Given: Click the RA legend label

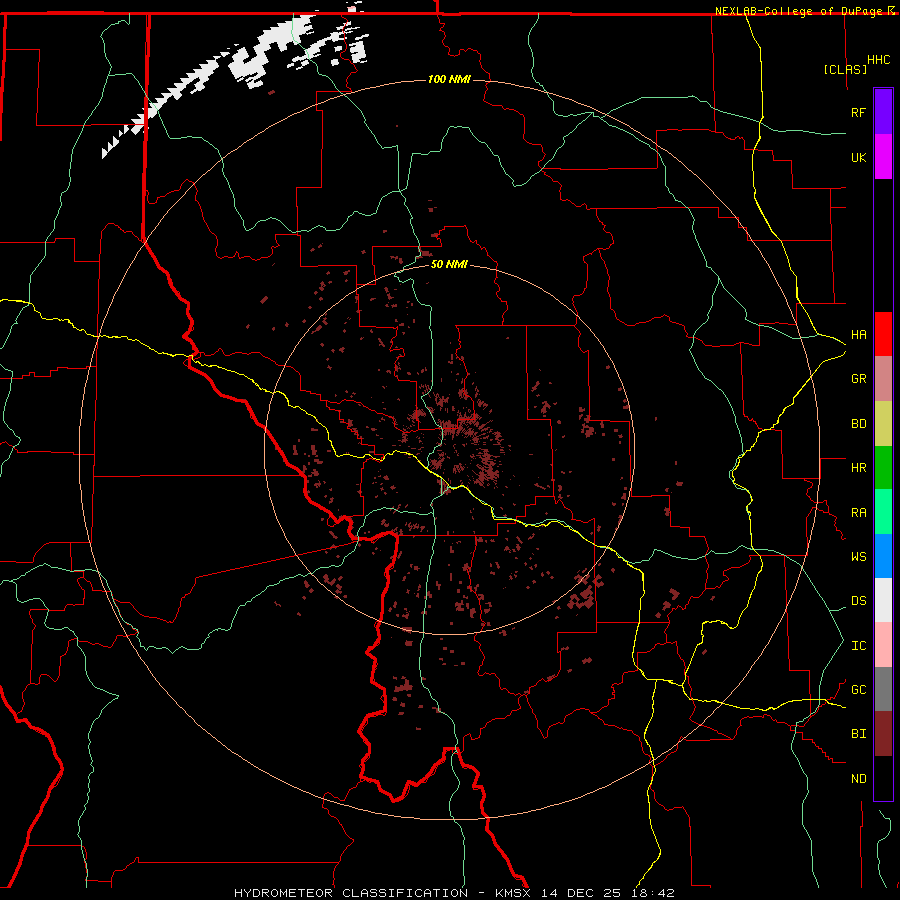Looking at the screenshot, I should click(858, 512).
